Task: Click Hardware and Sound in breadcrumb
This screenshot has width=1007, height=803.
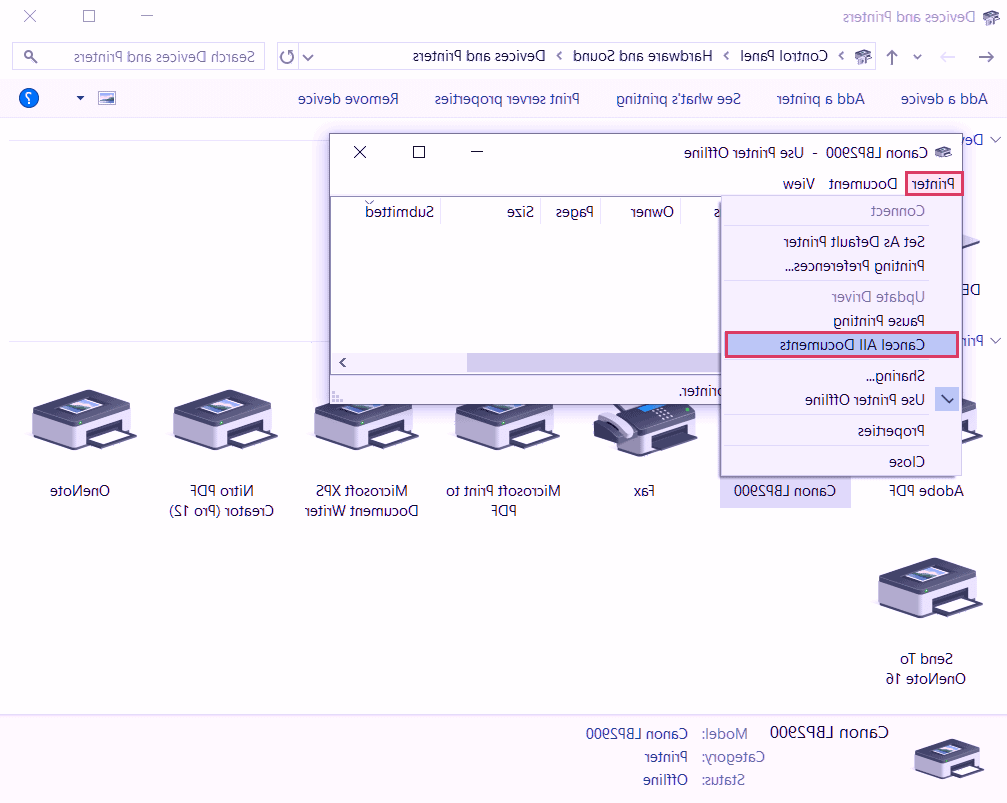Action: [643, 57]
